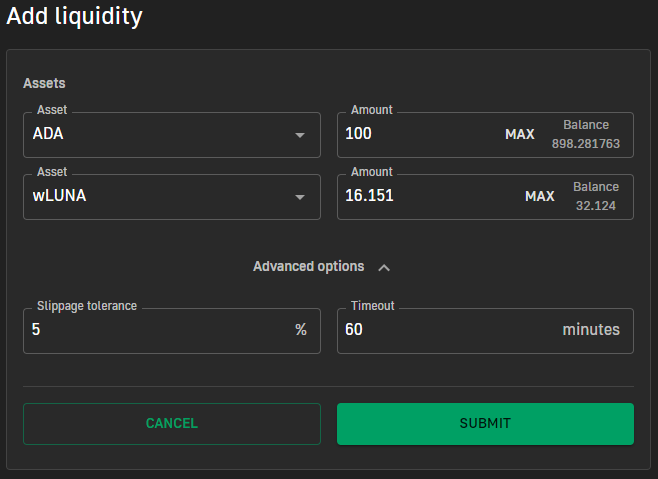Click MAX for the wLUNA amount
Image resolution: width=658 pixels, height=479 pixels.
pos(540,196)
